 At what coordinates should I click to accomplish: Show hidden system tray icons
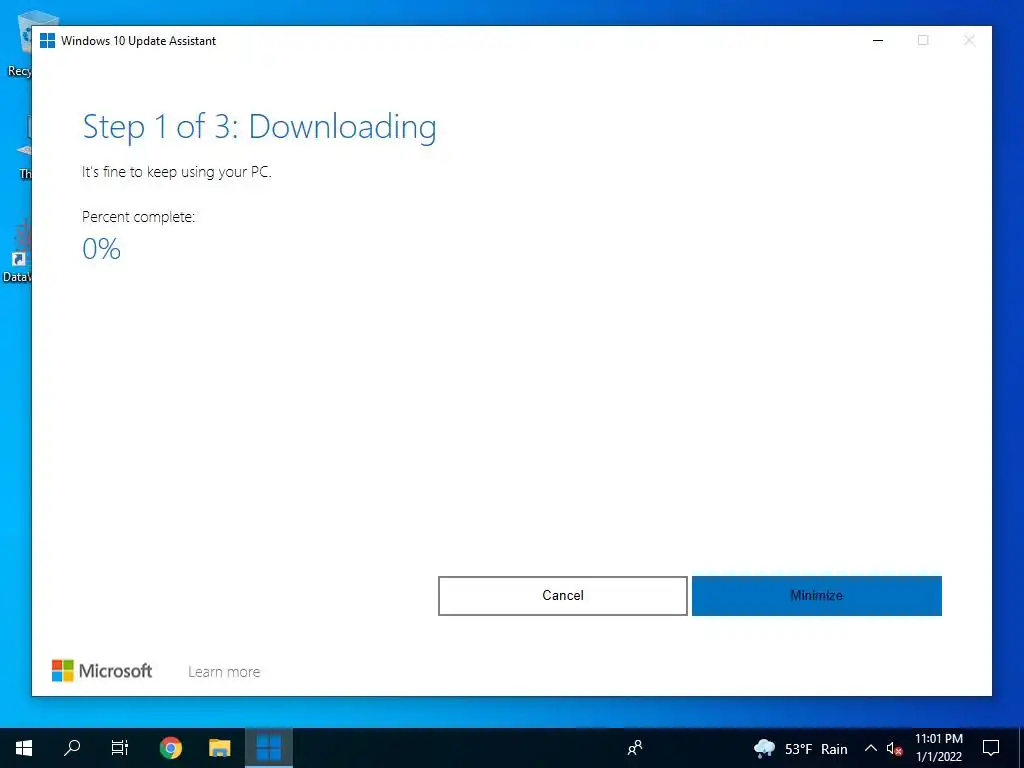click(871, 748)
